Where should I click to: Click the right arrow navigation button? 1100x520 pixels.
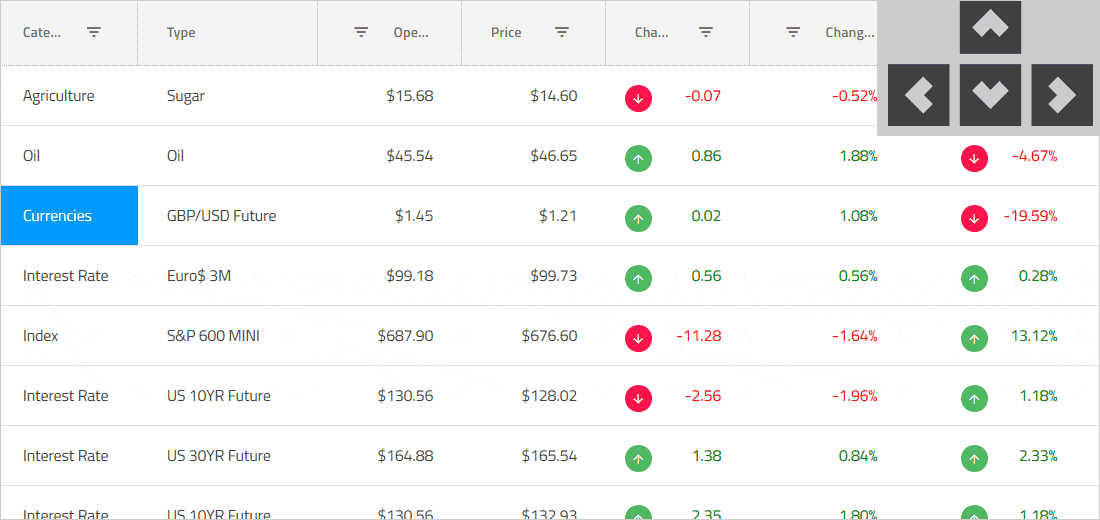[1061, 95]
